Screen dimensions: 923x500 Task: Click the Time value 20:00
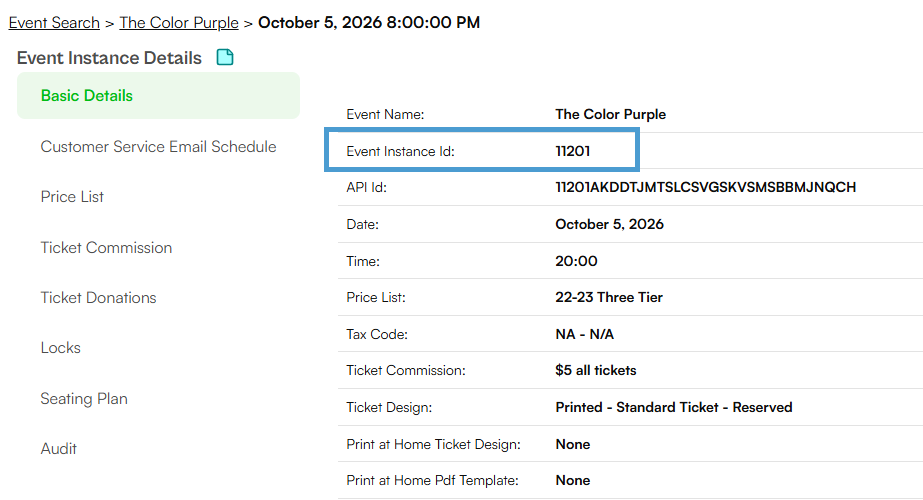click(576, 261)
